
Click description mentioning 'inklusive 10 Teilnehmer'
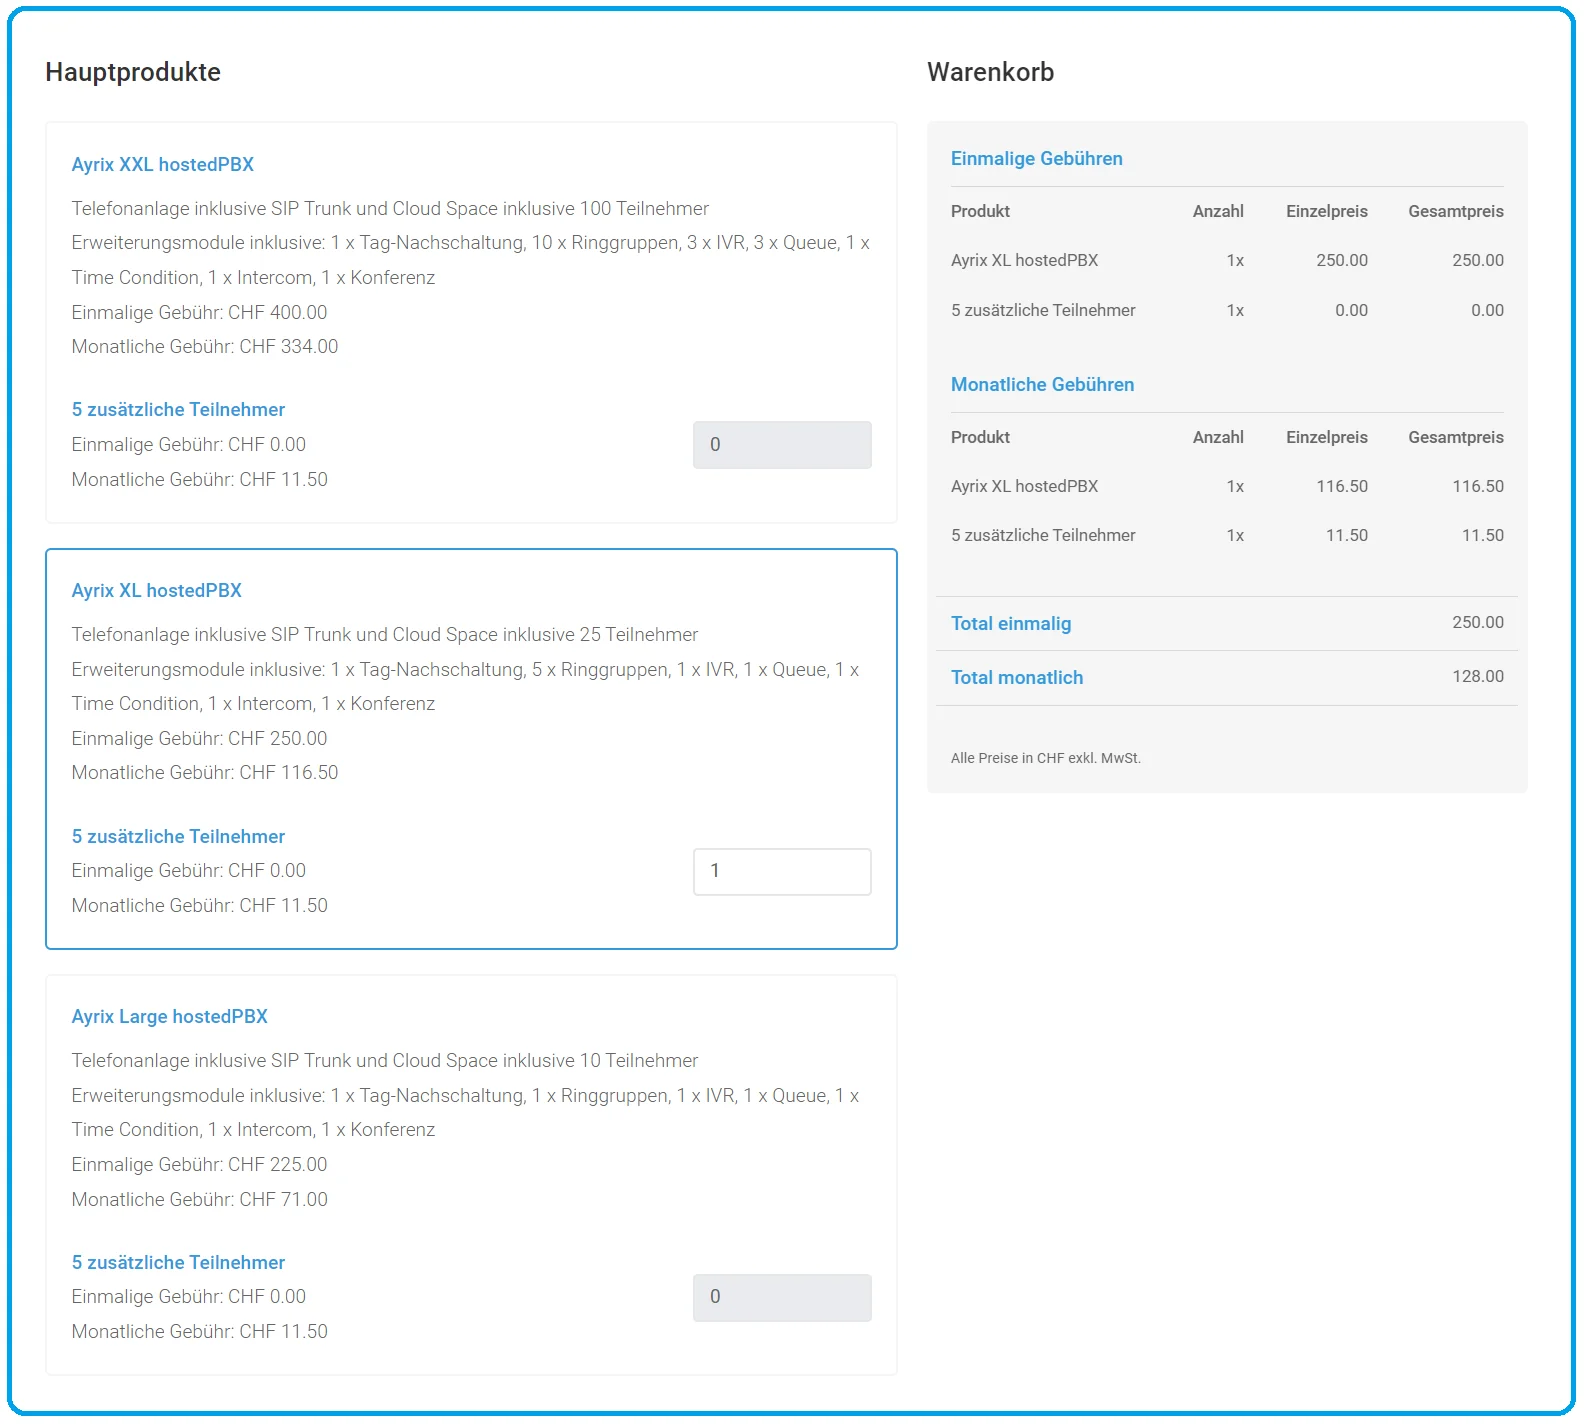(x=384, y=1060)
